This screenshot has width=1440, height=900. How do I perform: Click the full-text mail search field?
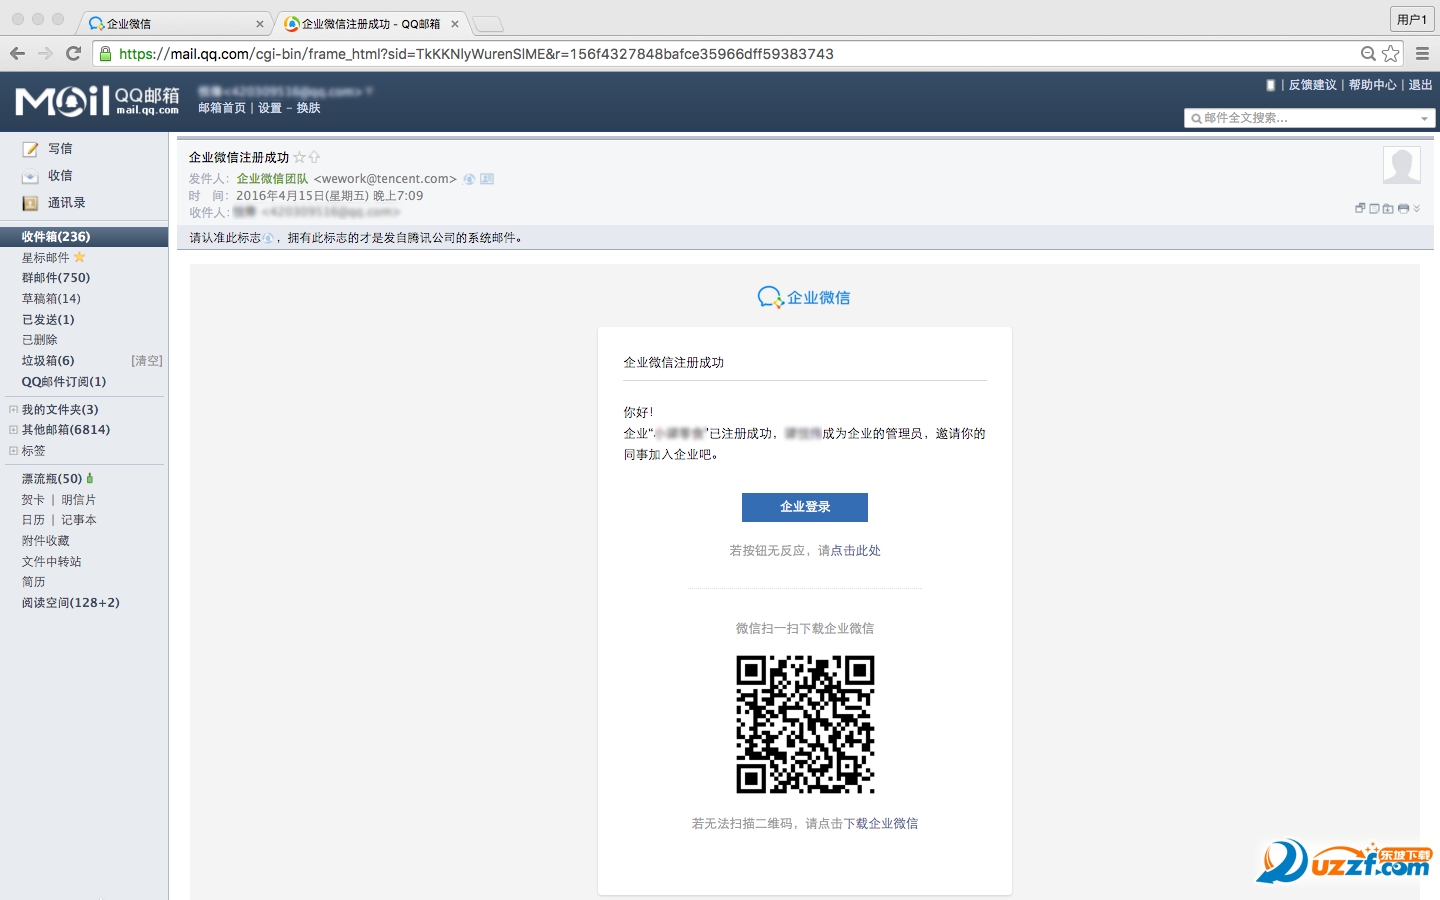[x=1310, y=118]
